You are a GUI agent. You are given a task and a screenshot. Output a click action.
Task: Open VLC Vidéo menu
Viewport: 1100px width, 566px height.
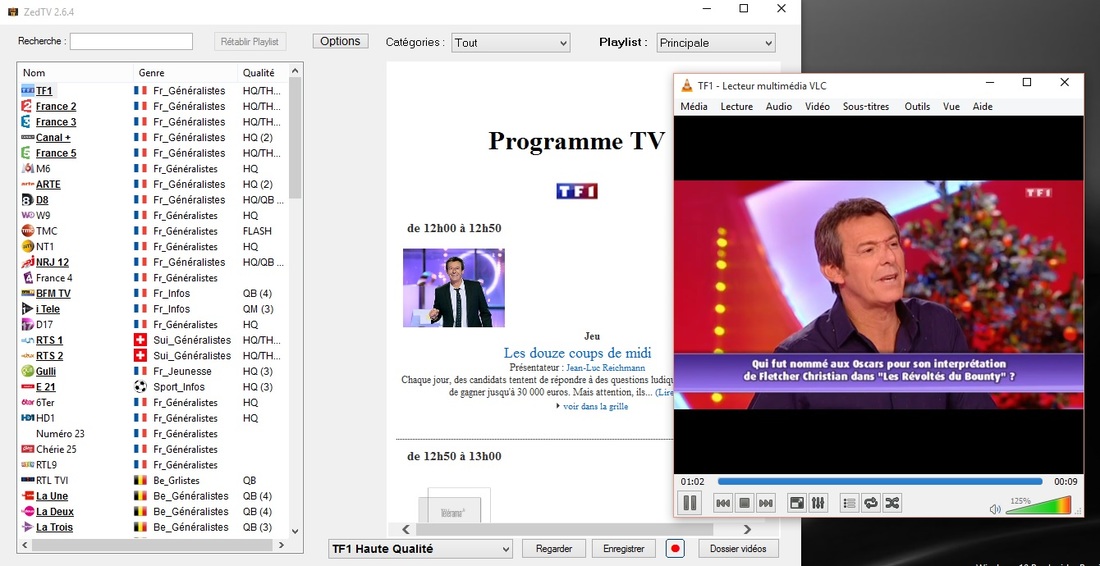(817, 107)
